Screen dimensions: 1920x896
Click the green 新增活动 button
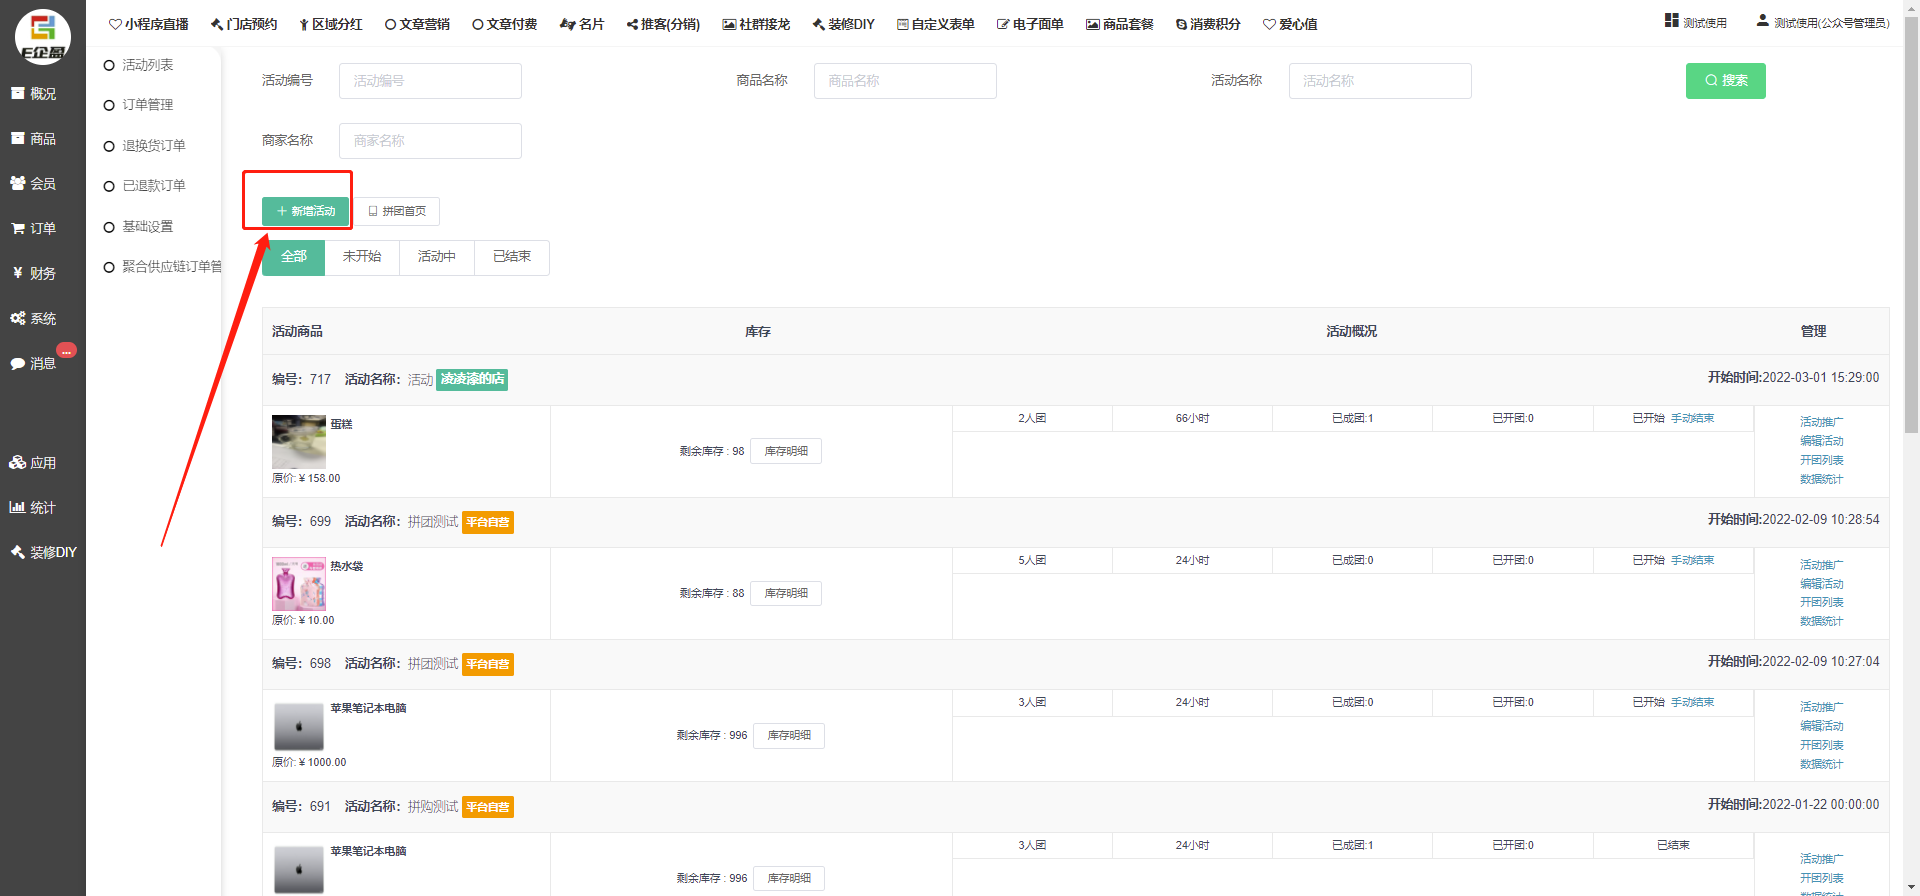tap(305, 211)
